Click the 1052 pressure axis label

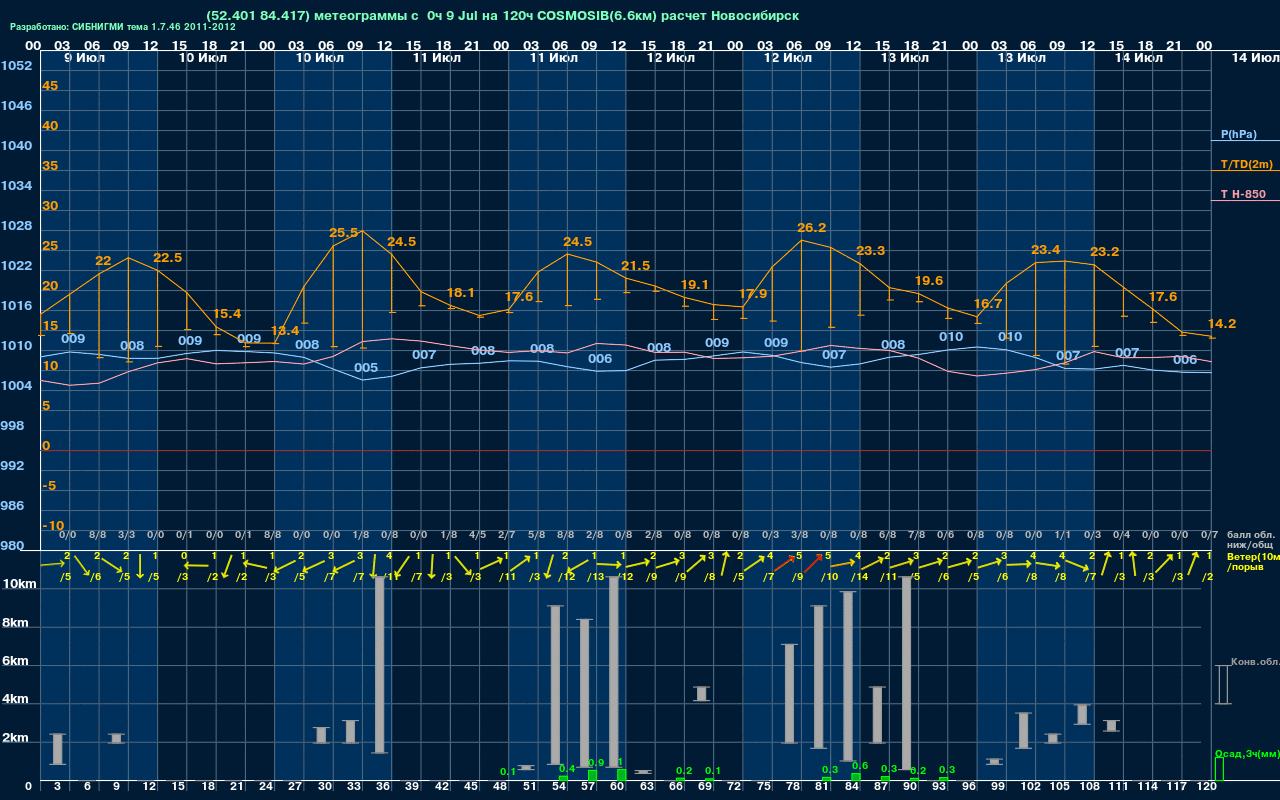coord(15,65)
